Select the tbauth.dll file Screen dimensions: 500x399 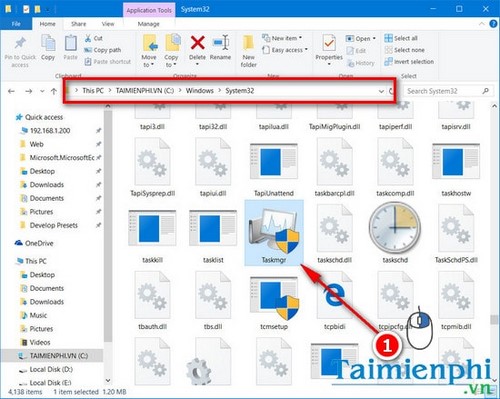coord(152,301)
